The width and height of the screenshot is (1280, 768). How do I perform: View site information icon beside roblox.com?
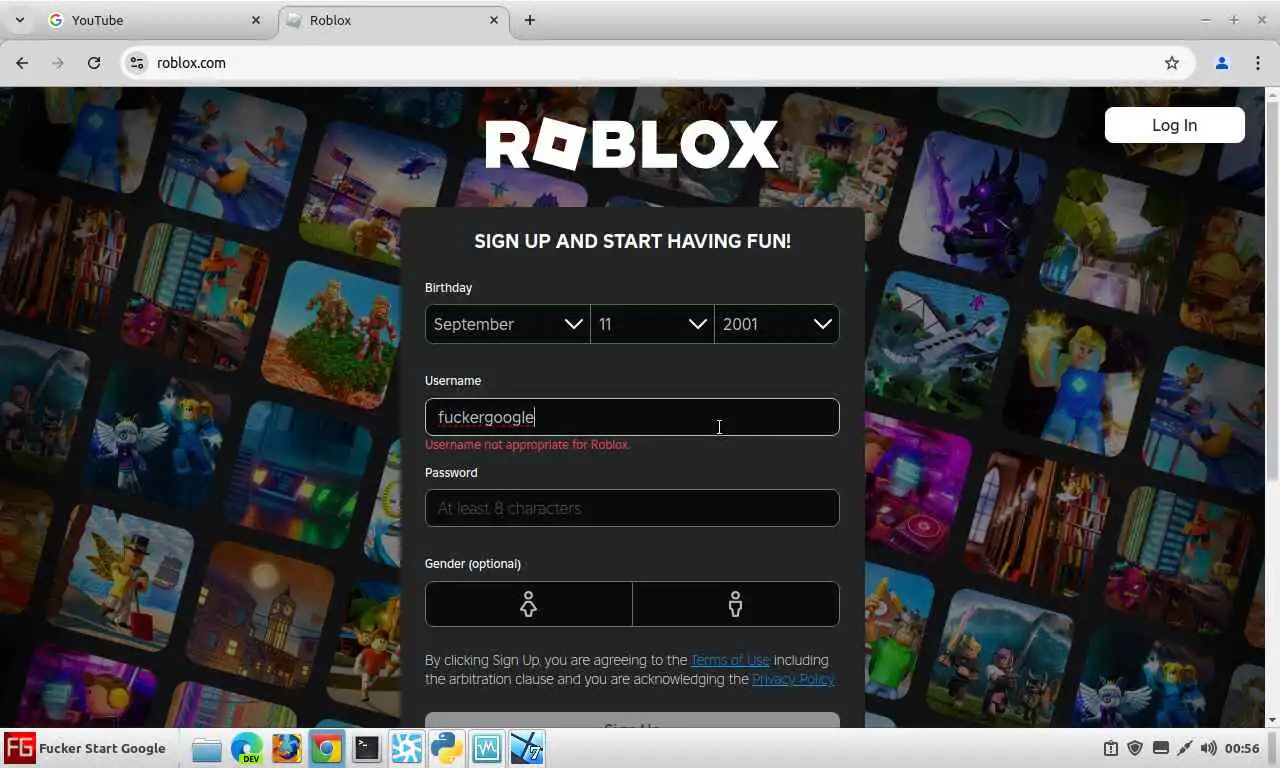coord(137,63)
